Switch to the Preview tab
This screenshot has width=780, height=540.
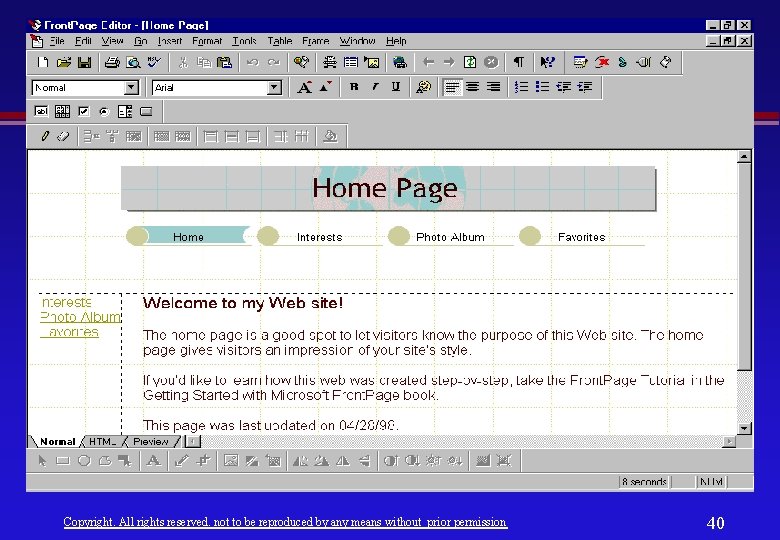pos(151,442)
